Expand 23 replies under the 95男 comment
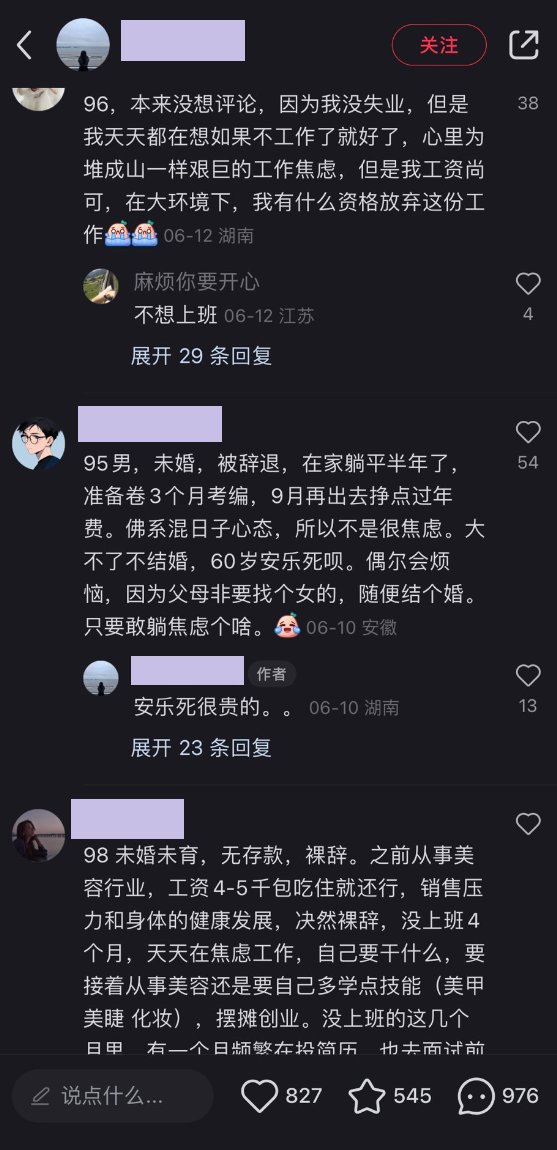 [x=201, y=747]
